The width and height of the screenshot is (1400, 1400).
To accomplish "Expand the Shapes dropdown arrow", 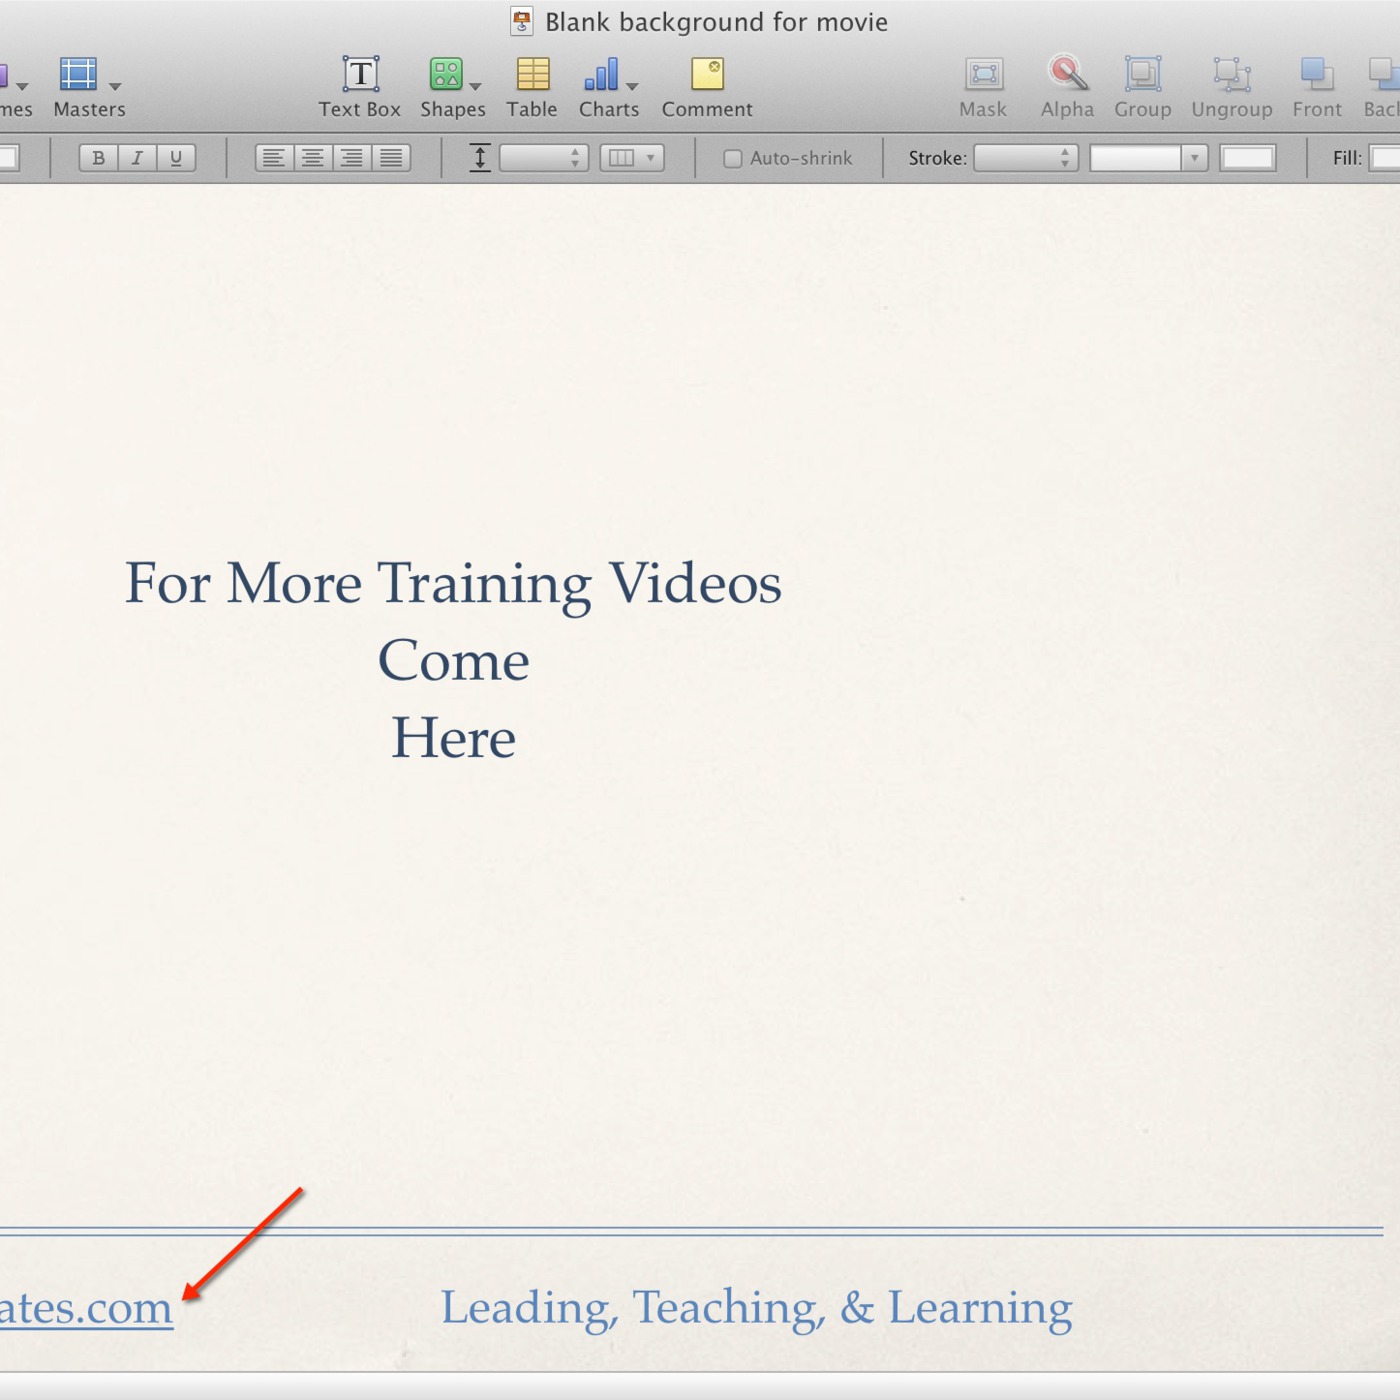I will click(x=476, y=87).
